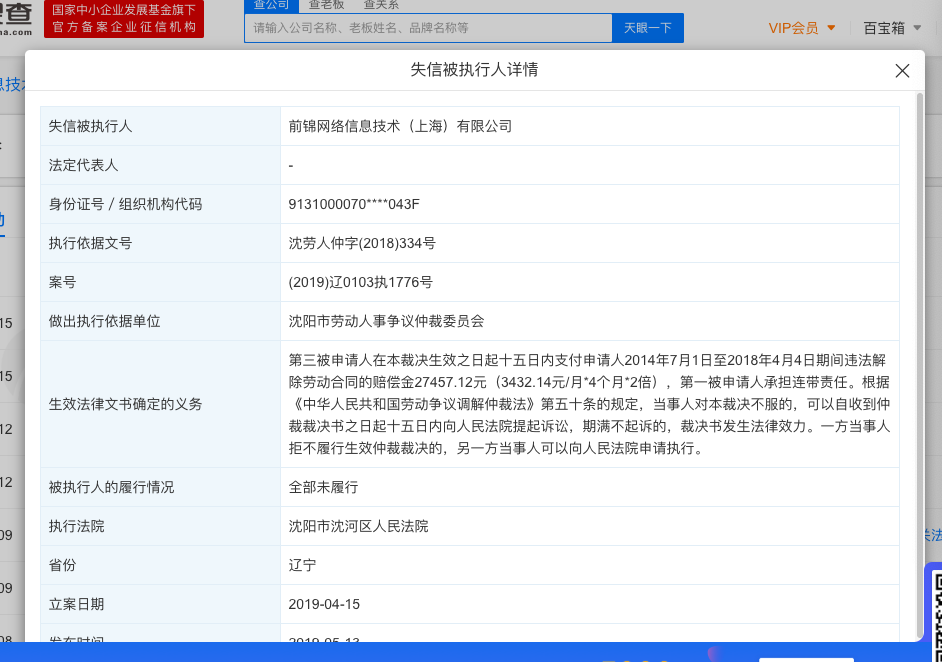Viewport: 942px width, 662px height.
Task: Click the red 官方备案企业征信机构 banner
Action: coord(124,19)
